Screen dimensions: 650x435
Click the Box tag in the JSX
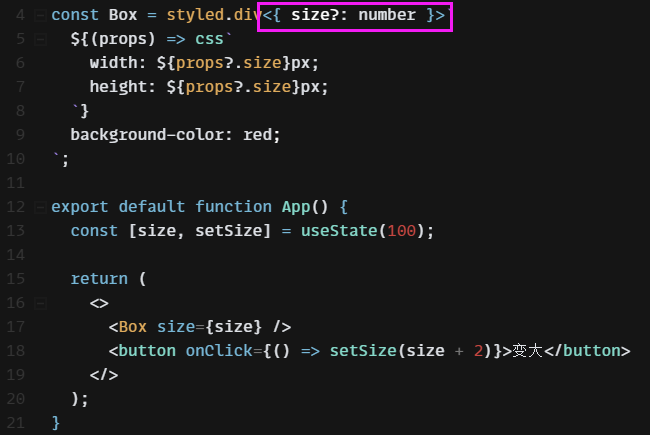(132, 327)
